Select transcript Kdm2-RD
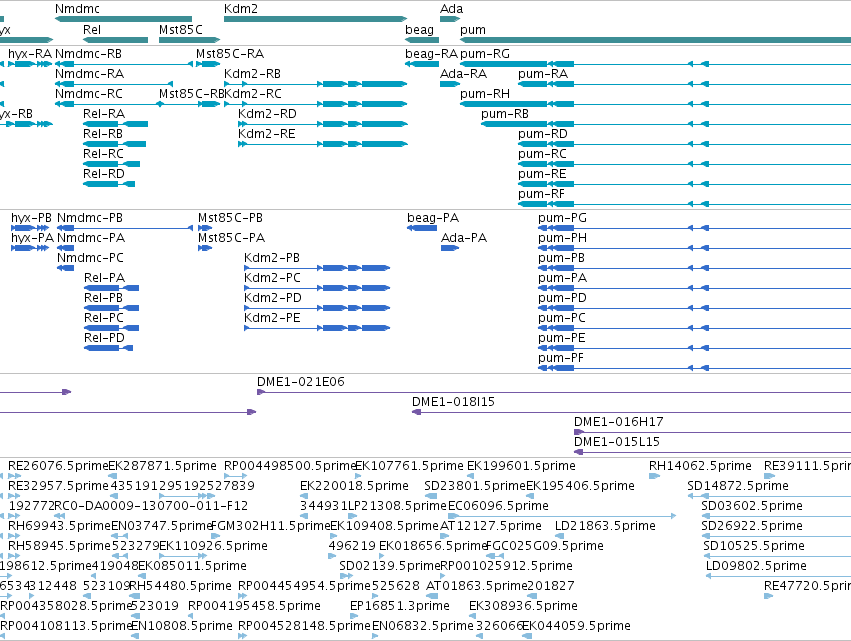Viewport: 851px width, 641px height. coord(323,124)
